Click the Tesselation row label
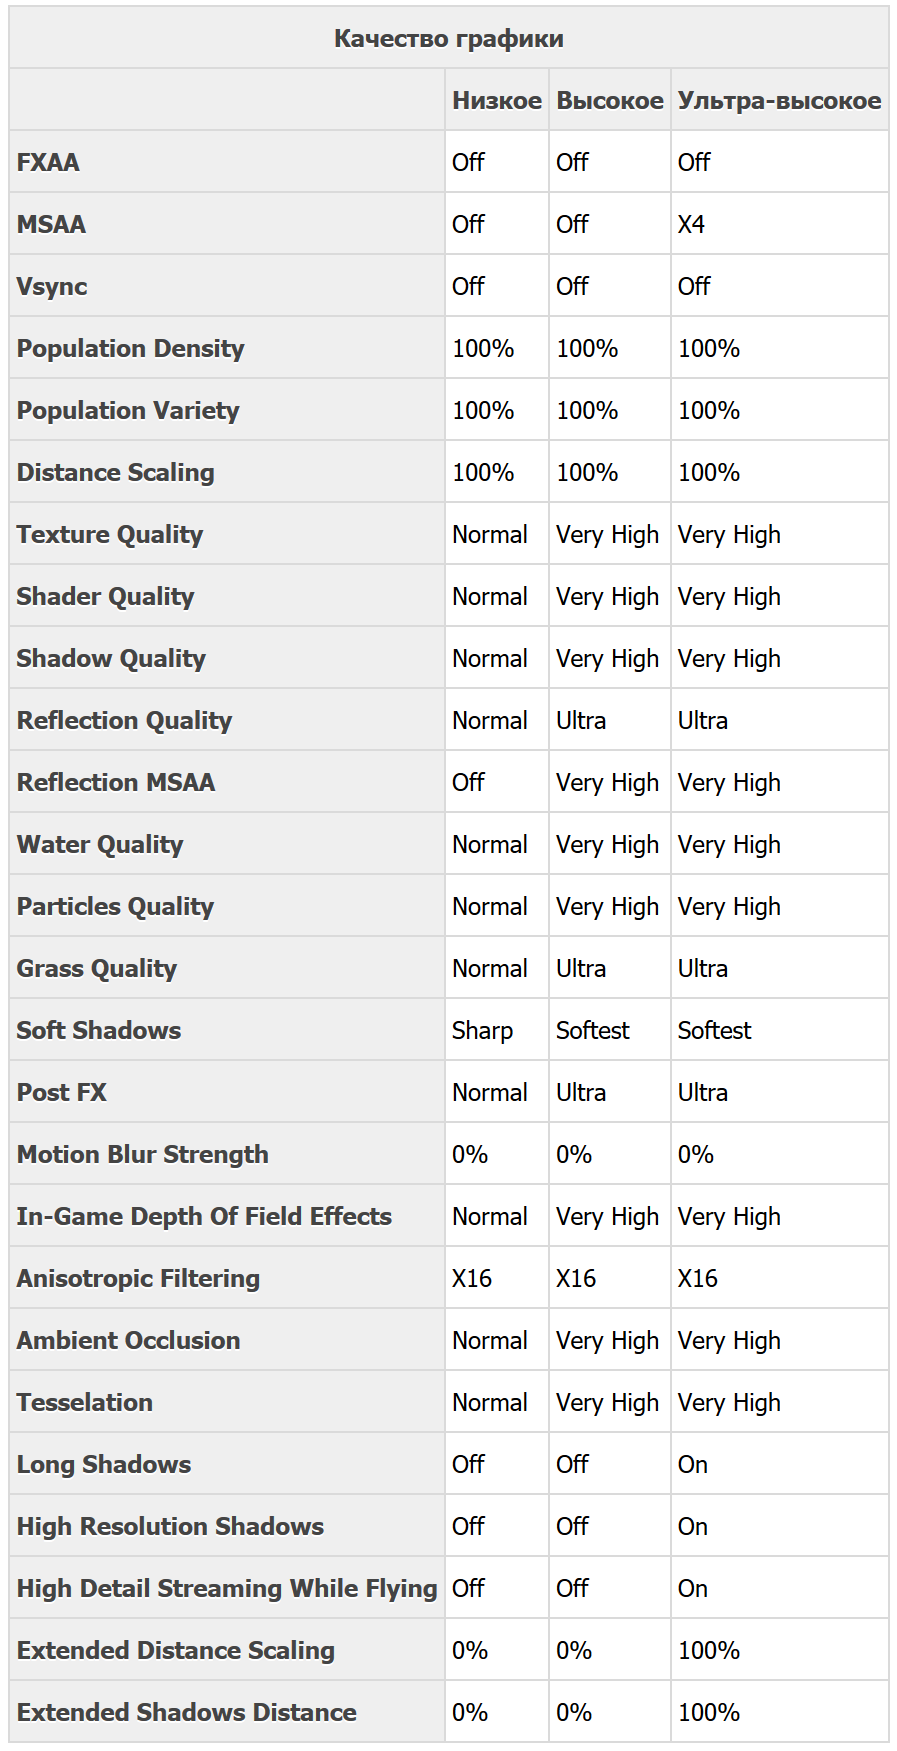This screenshot has height=1751, width=897. 84,1402
